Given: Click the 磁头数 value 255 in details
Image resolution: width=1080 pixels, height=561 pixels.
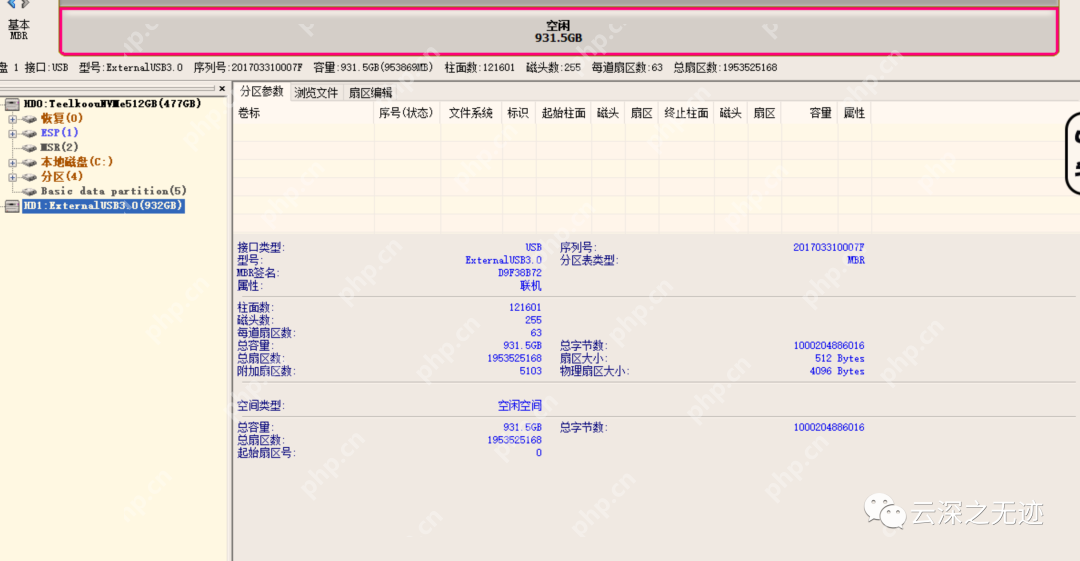Looking at the screenshot, I should tap(533, 320).
